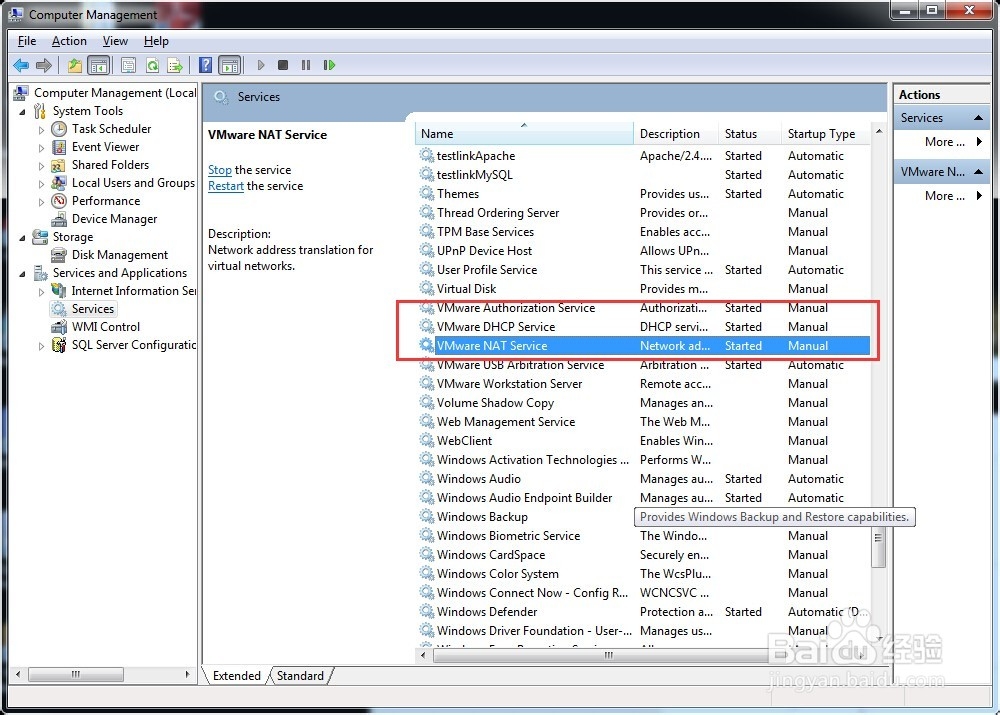Open More actions under VMware N...
1000x715 pixels.
(x=953, y=196)
